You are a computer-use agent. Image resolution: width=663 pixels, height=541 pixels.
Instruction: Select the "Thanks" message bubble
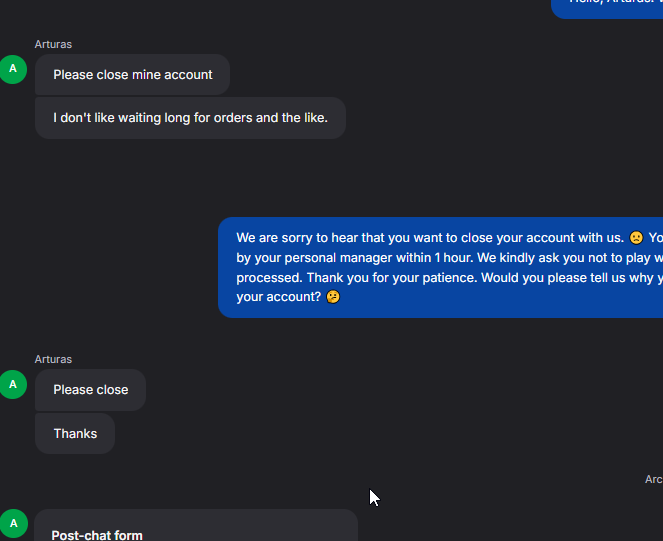(x=75, y=434)
